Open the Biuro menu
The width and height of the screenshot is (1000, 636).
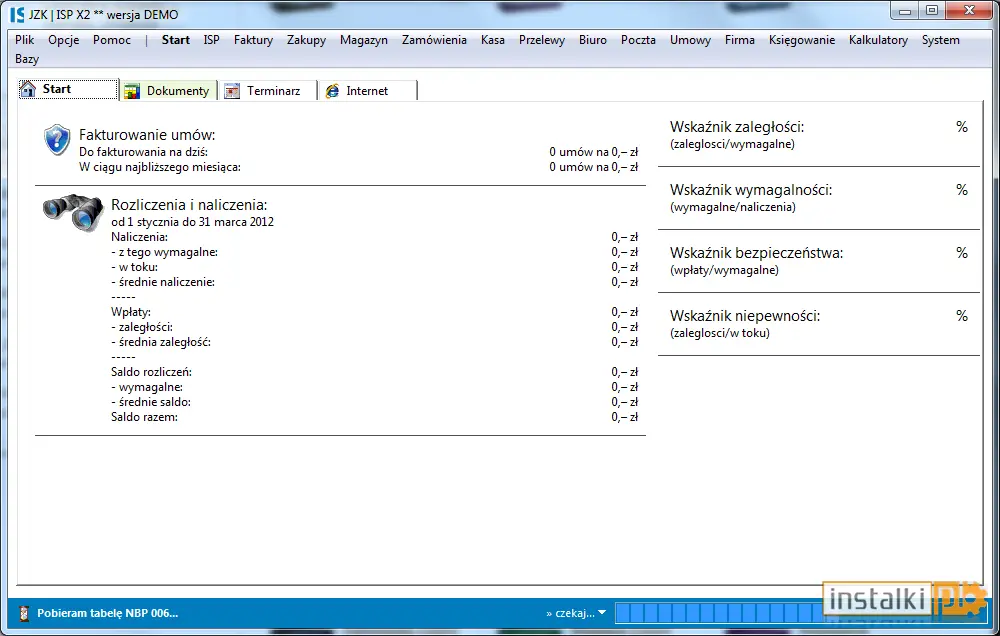tap(593, 40)
